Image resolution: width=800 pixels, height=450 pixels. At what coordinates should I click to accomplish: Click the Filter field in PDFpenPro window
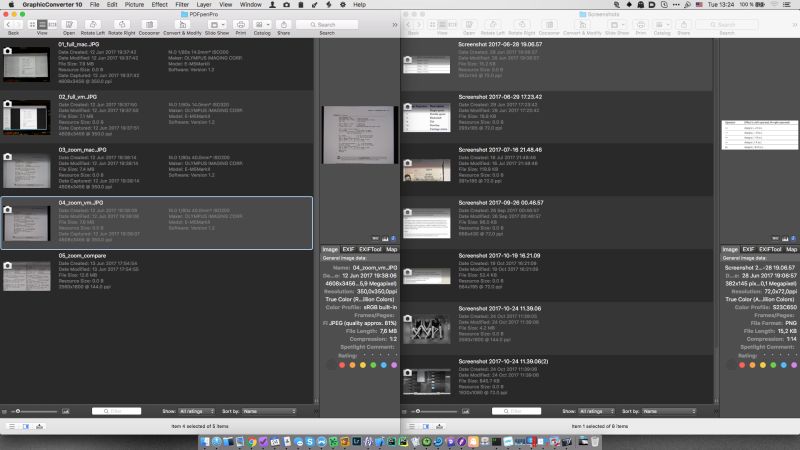click(116, 411)
